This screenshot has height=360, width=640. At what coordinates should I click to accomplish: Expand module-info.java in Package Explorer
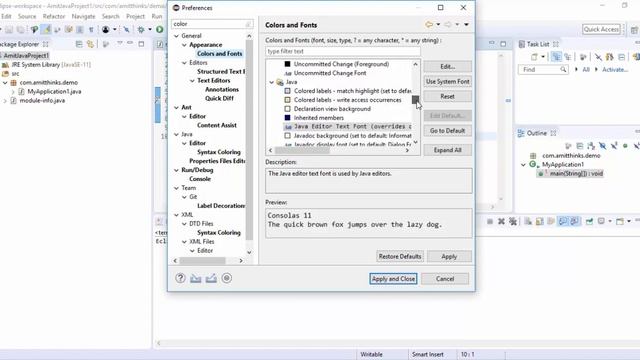5,100
